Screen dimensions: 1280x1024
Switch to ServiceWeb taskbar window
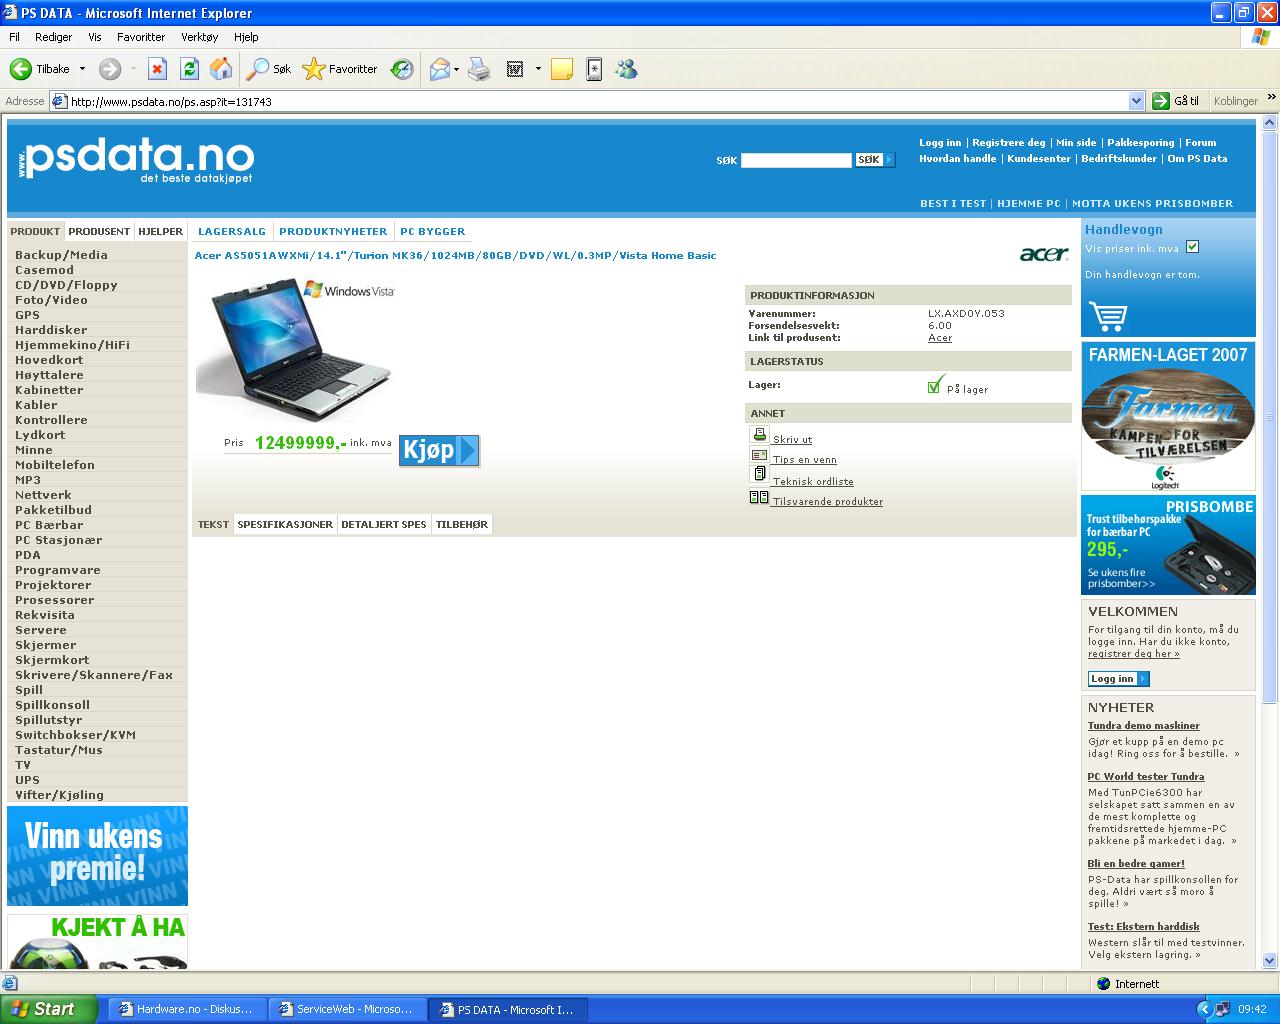(x=346, y=1009)
